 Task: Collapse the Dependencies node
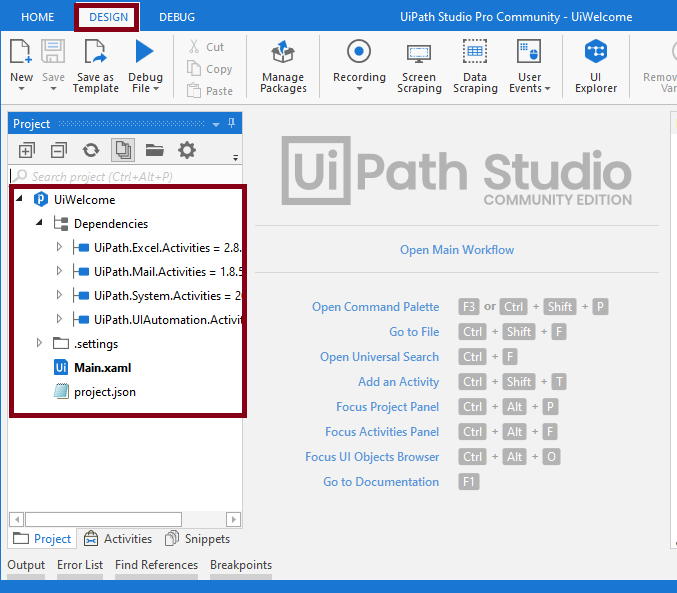[39, 223]
